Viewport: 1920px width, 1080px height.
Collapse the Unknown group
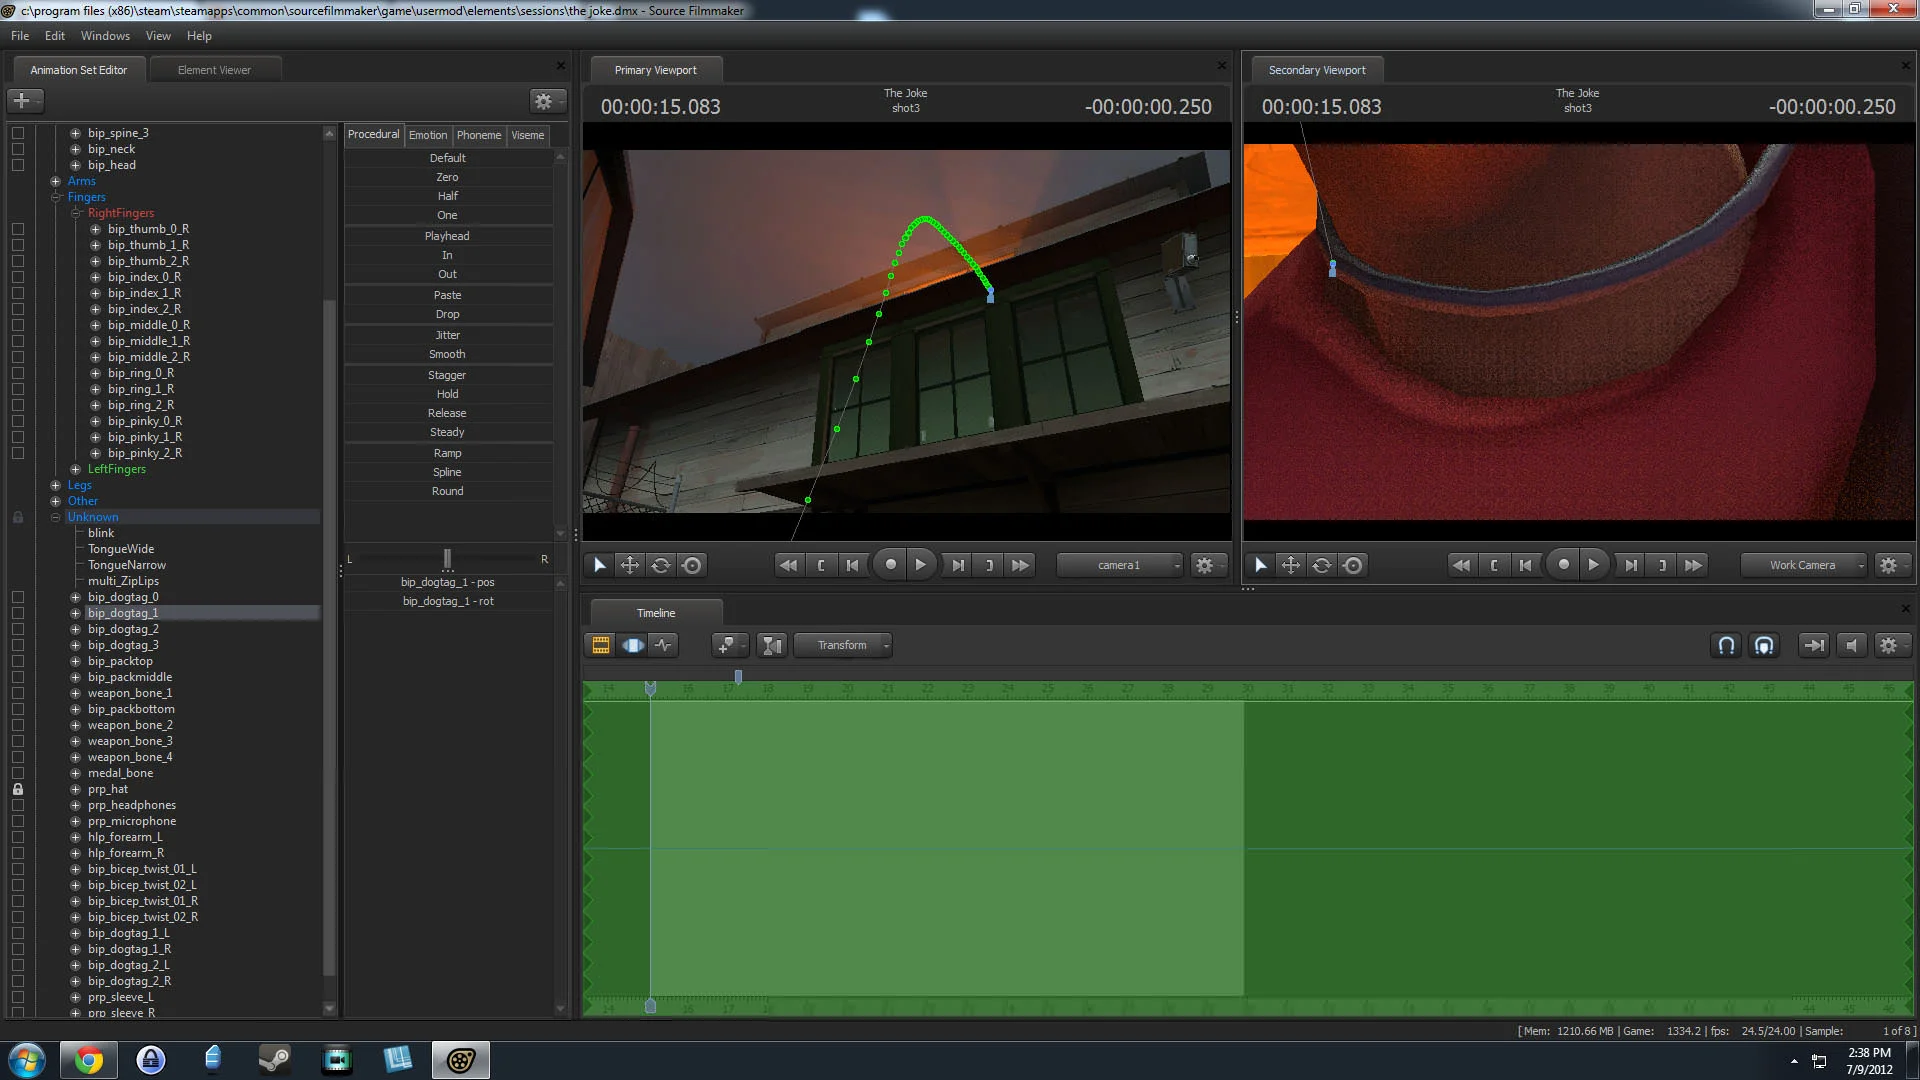coord(56,517)
